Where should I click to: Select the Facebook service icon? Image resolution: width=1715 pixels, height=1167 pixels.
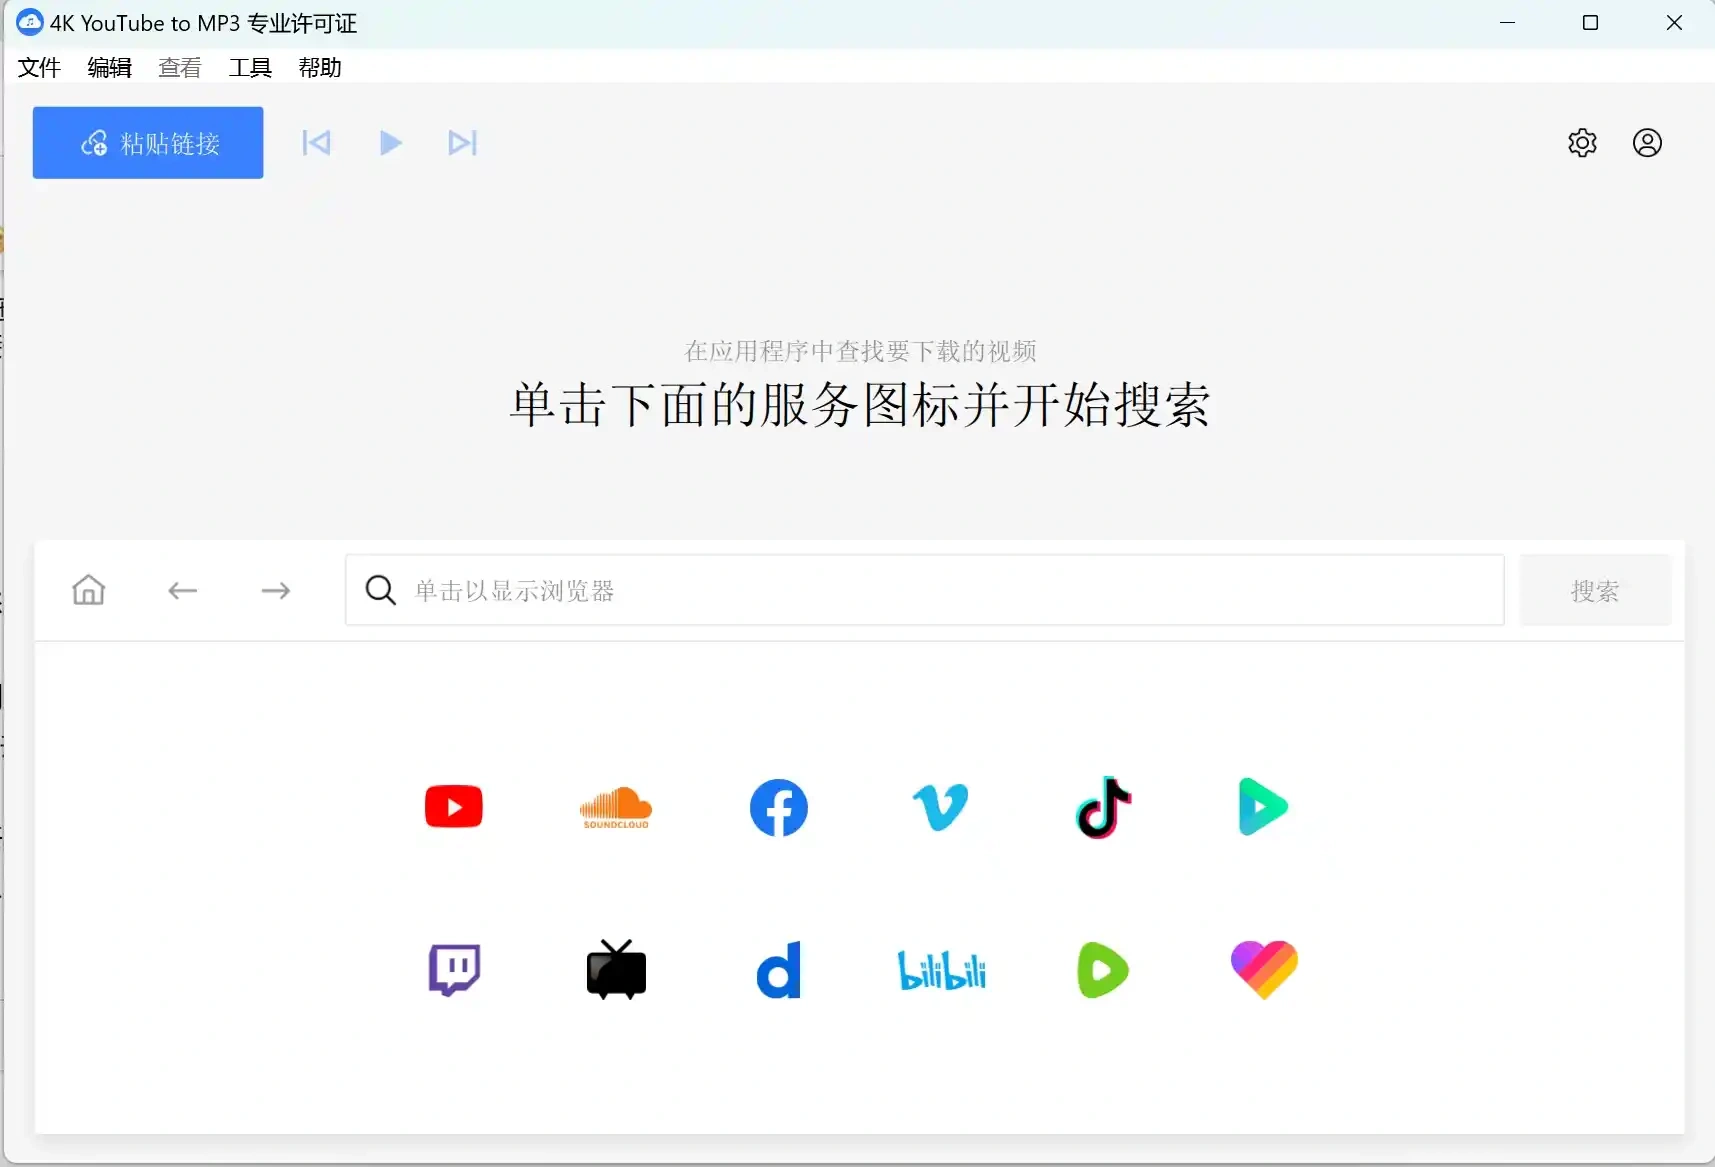[x=779, y=807]
